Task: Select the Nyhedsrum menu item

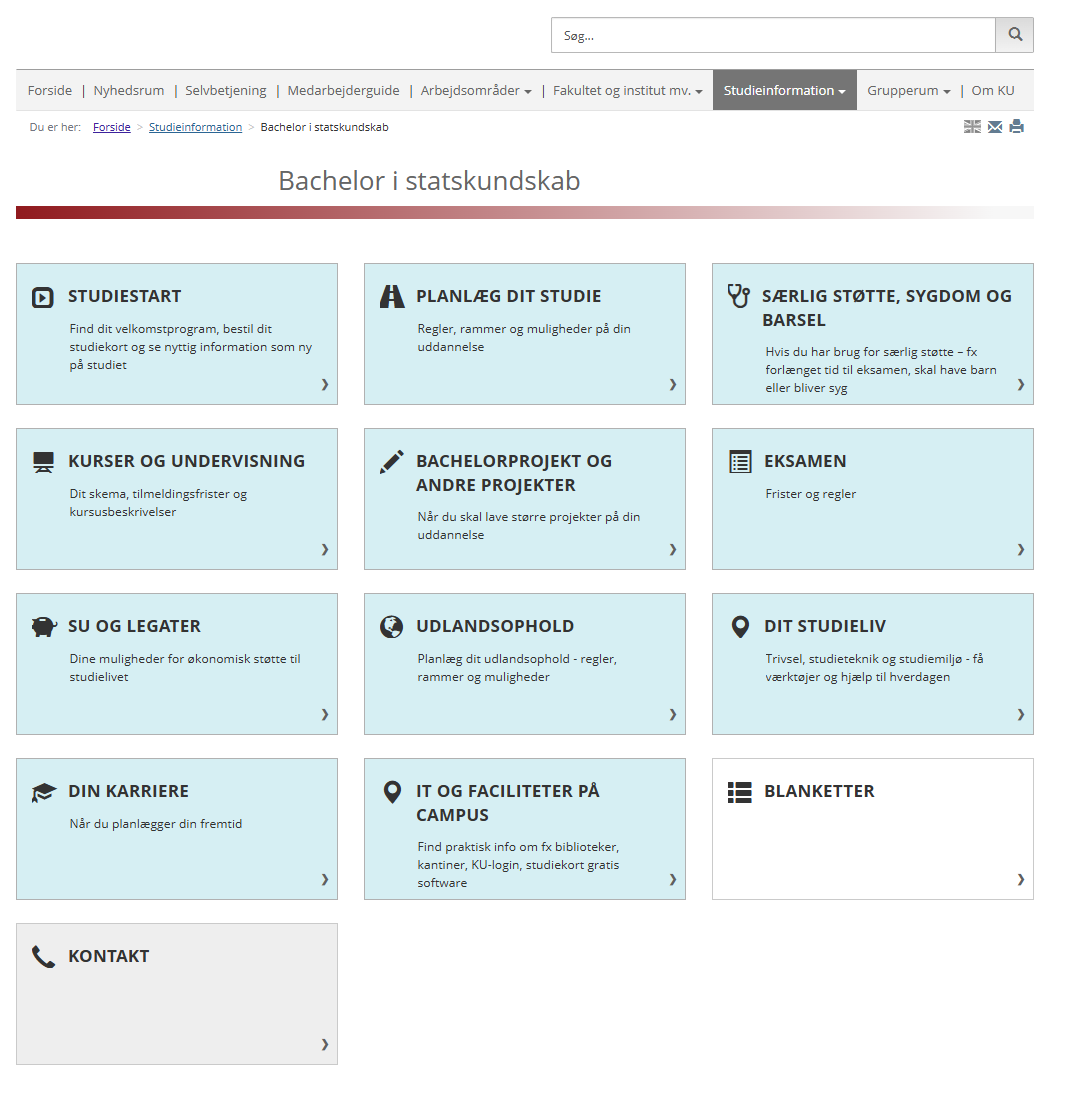Action: 128,90
